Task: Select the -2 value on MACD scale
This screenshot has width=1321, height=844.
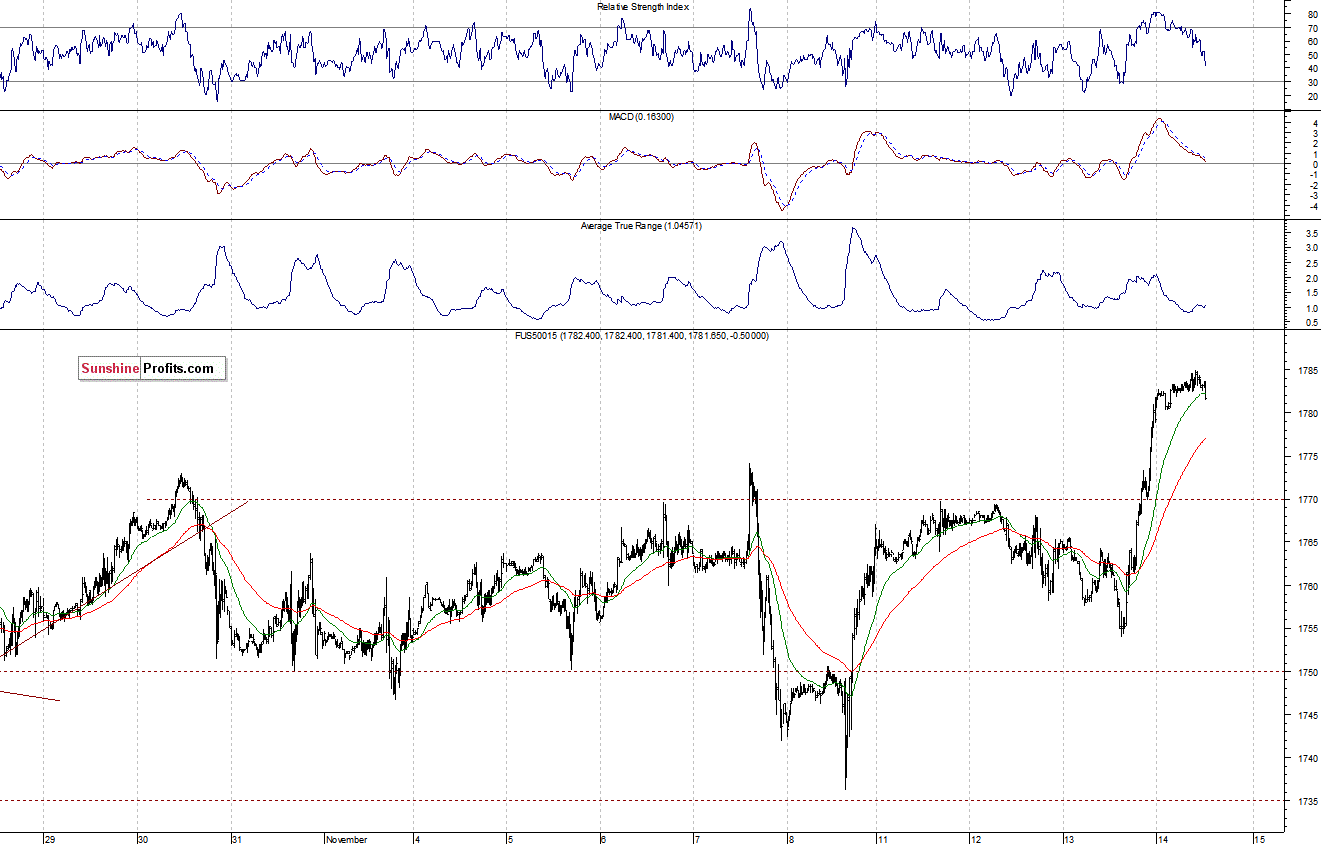Action: [1312, 185]
